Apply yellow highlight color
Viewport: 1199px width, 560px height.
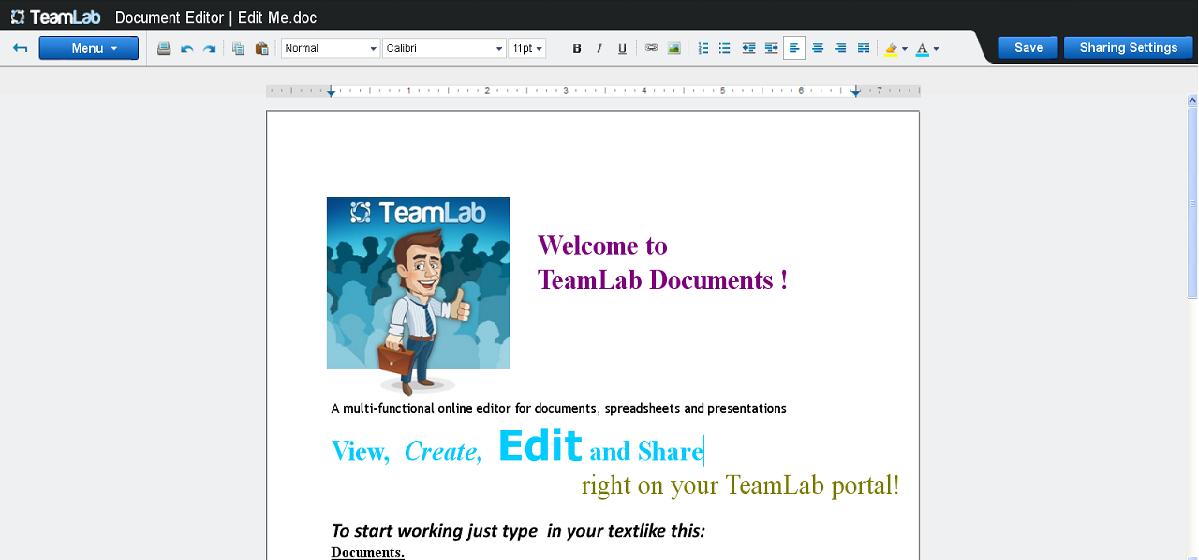[890, 49]
